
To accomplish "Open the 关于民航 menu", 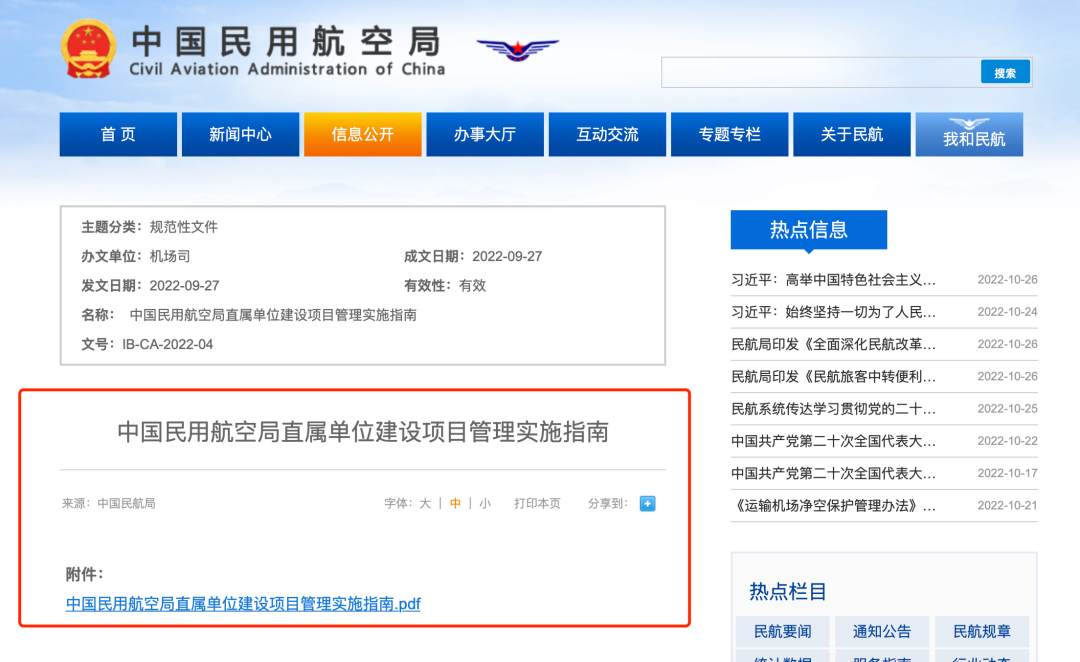I will click(x=851, y=134).
